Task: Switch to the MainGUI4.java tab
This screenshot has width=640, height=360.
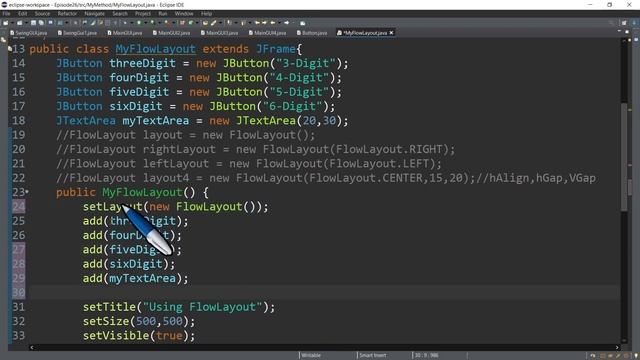Action: coord(267,33)
